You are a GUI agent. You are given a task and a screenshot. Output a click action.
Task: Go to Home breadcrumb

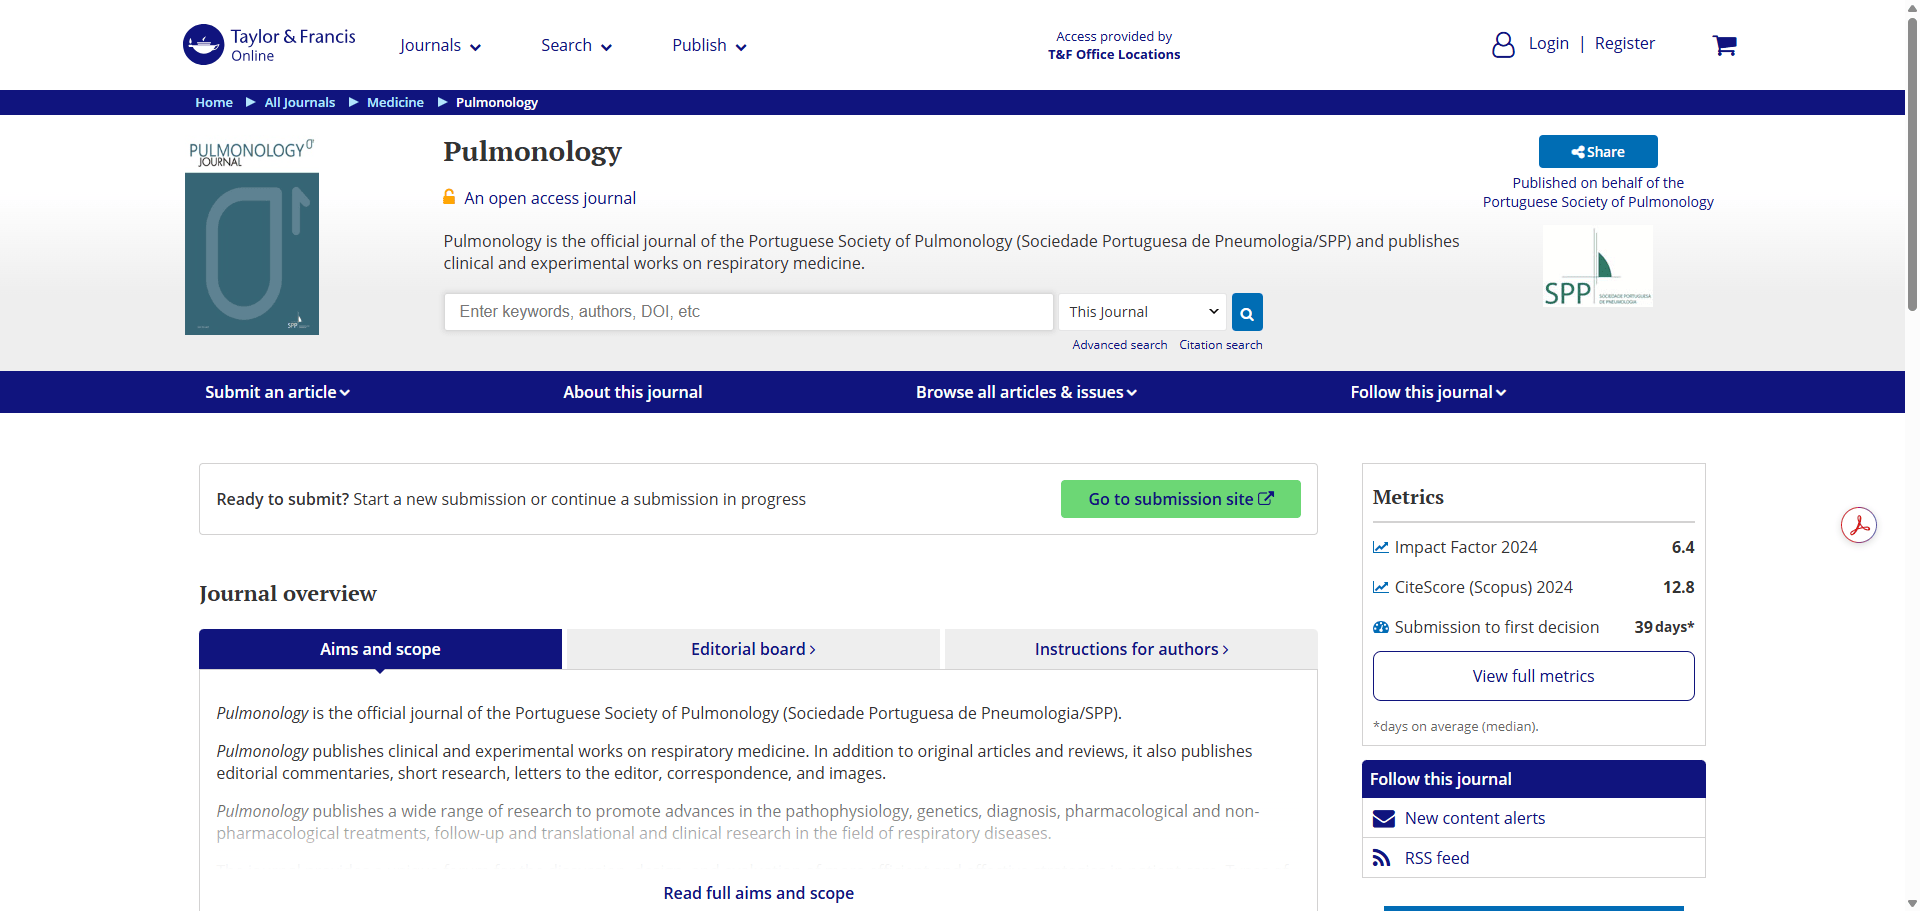214,103
